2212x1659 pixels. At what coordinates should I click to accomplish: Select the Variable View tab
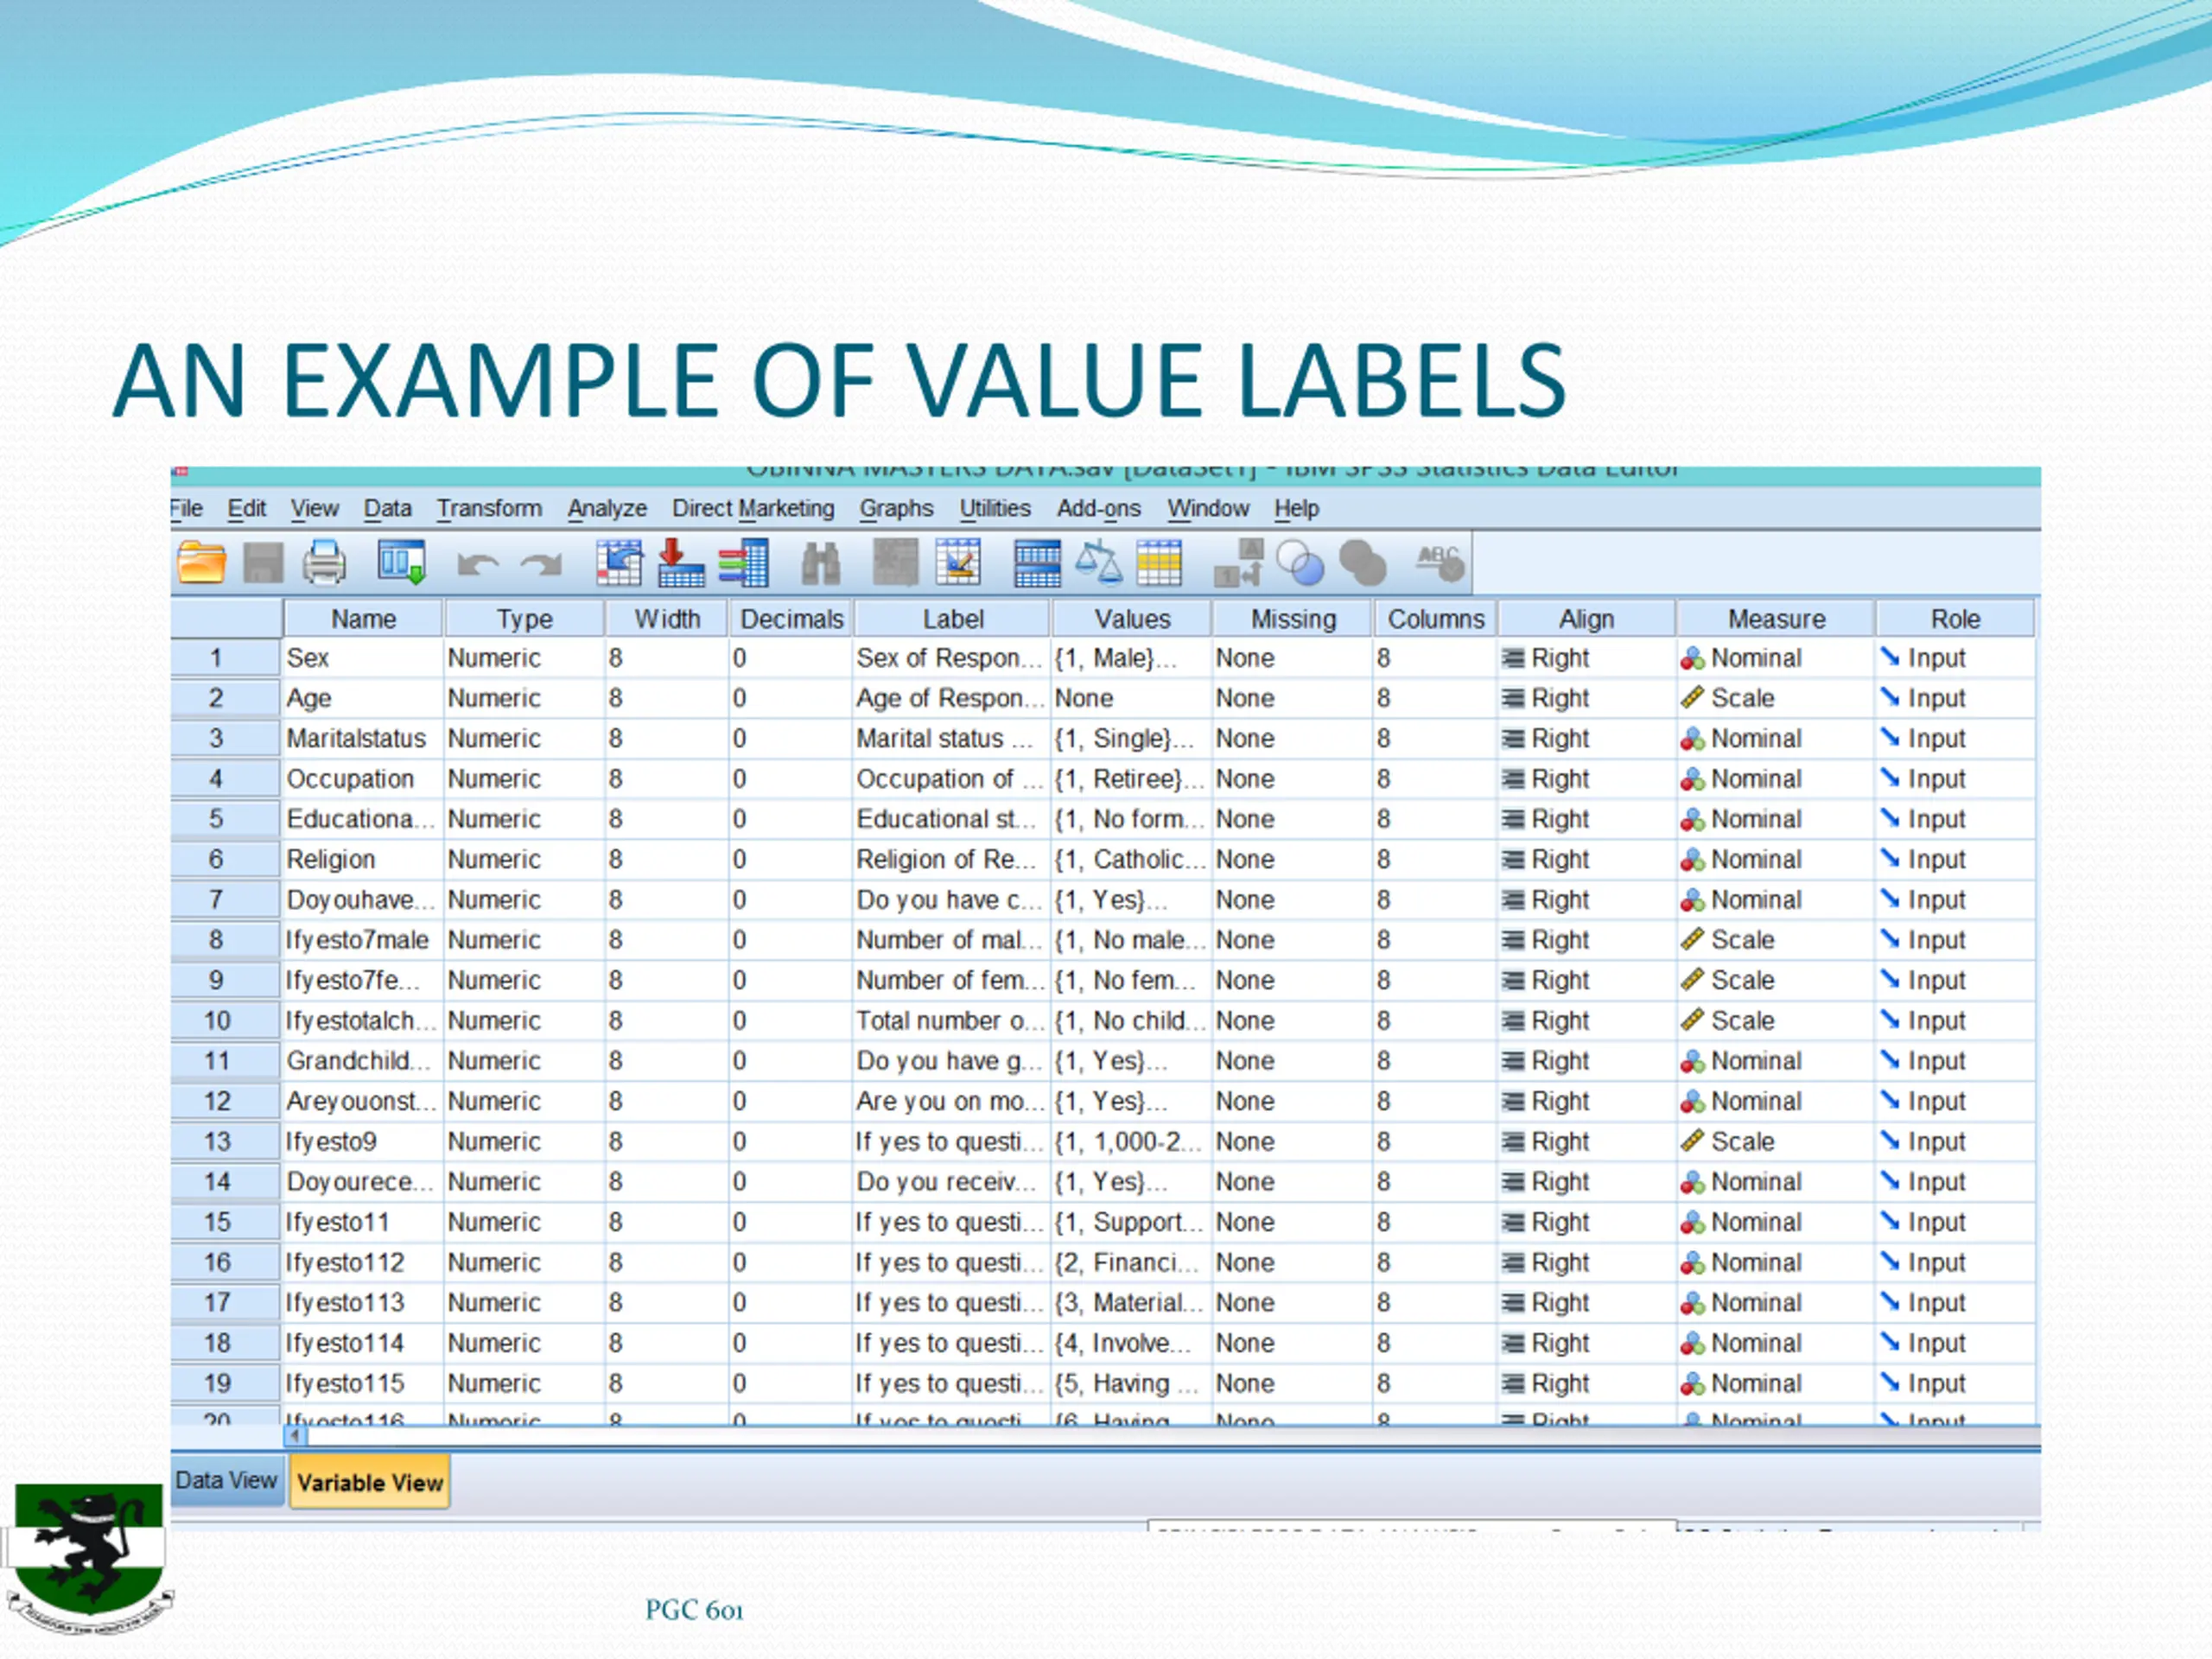(369, 1482)
